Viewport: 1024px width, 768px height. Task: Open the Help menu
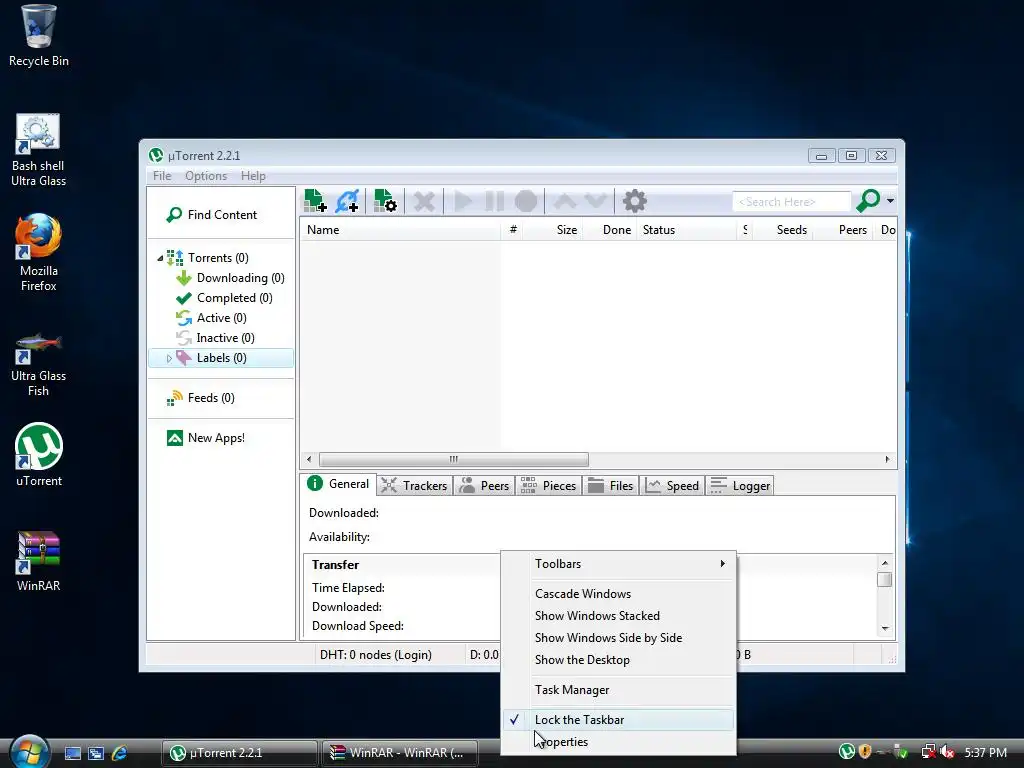pos(253,176)
